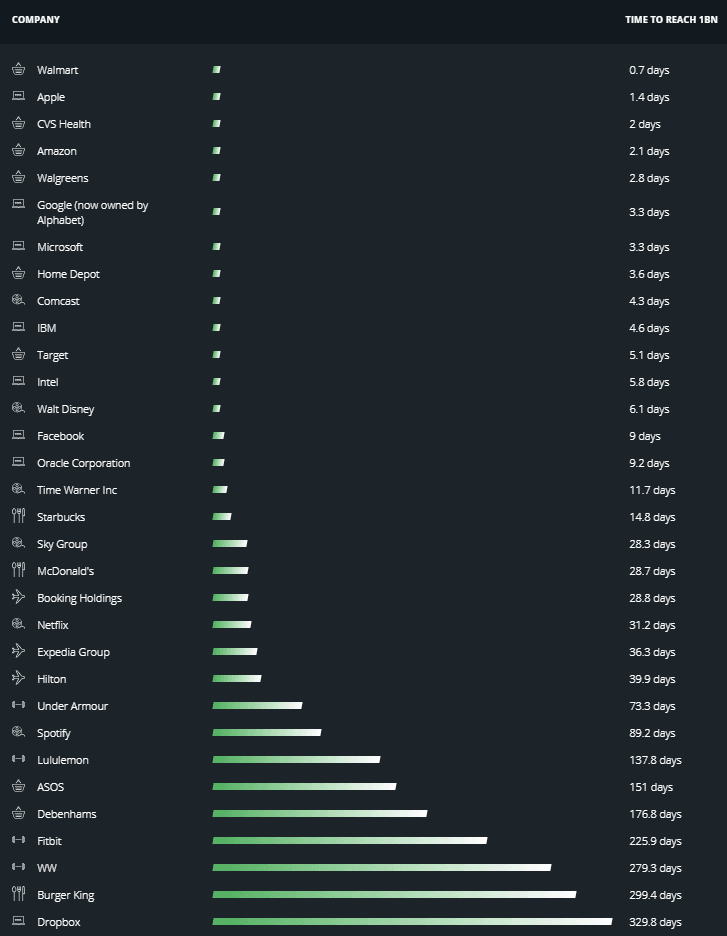The image size is (727, 936).
Task: Click the globe icon next to Netflix
Action: click(18, 625)
